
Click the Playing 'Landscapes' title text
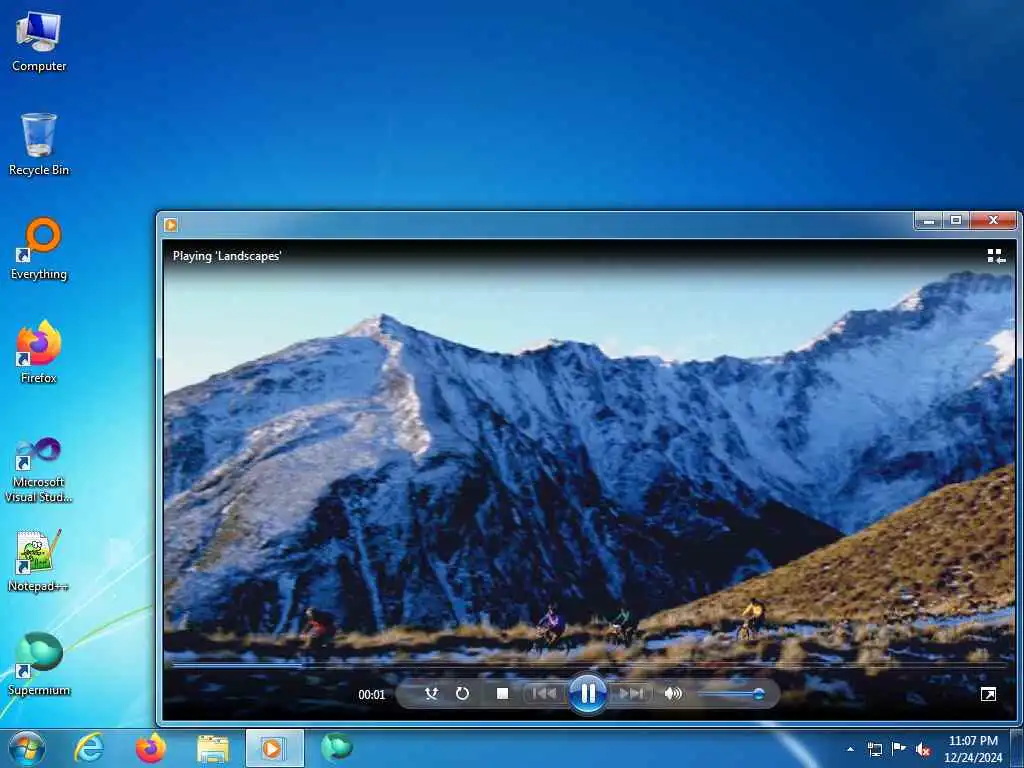[x=227, y=256]
